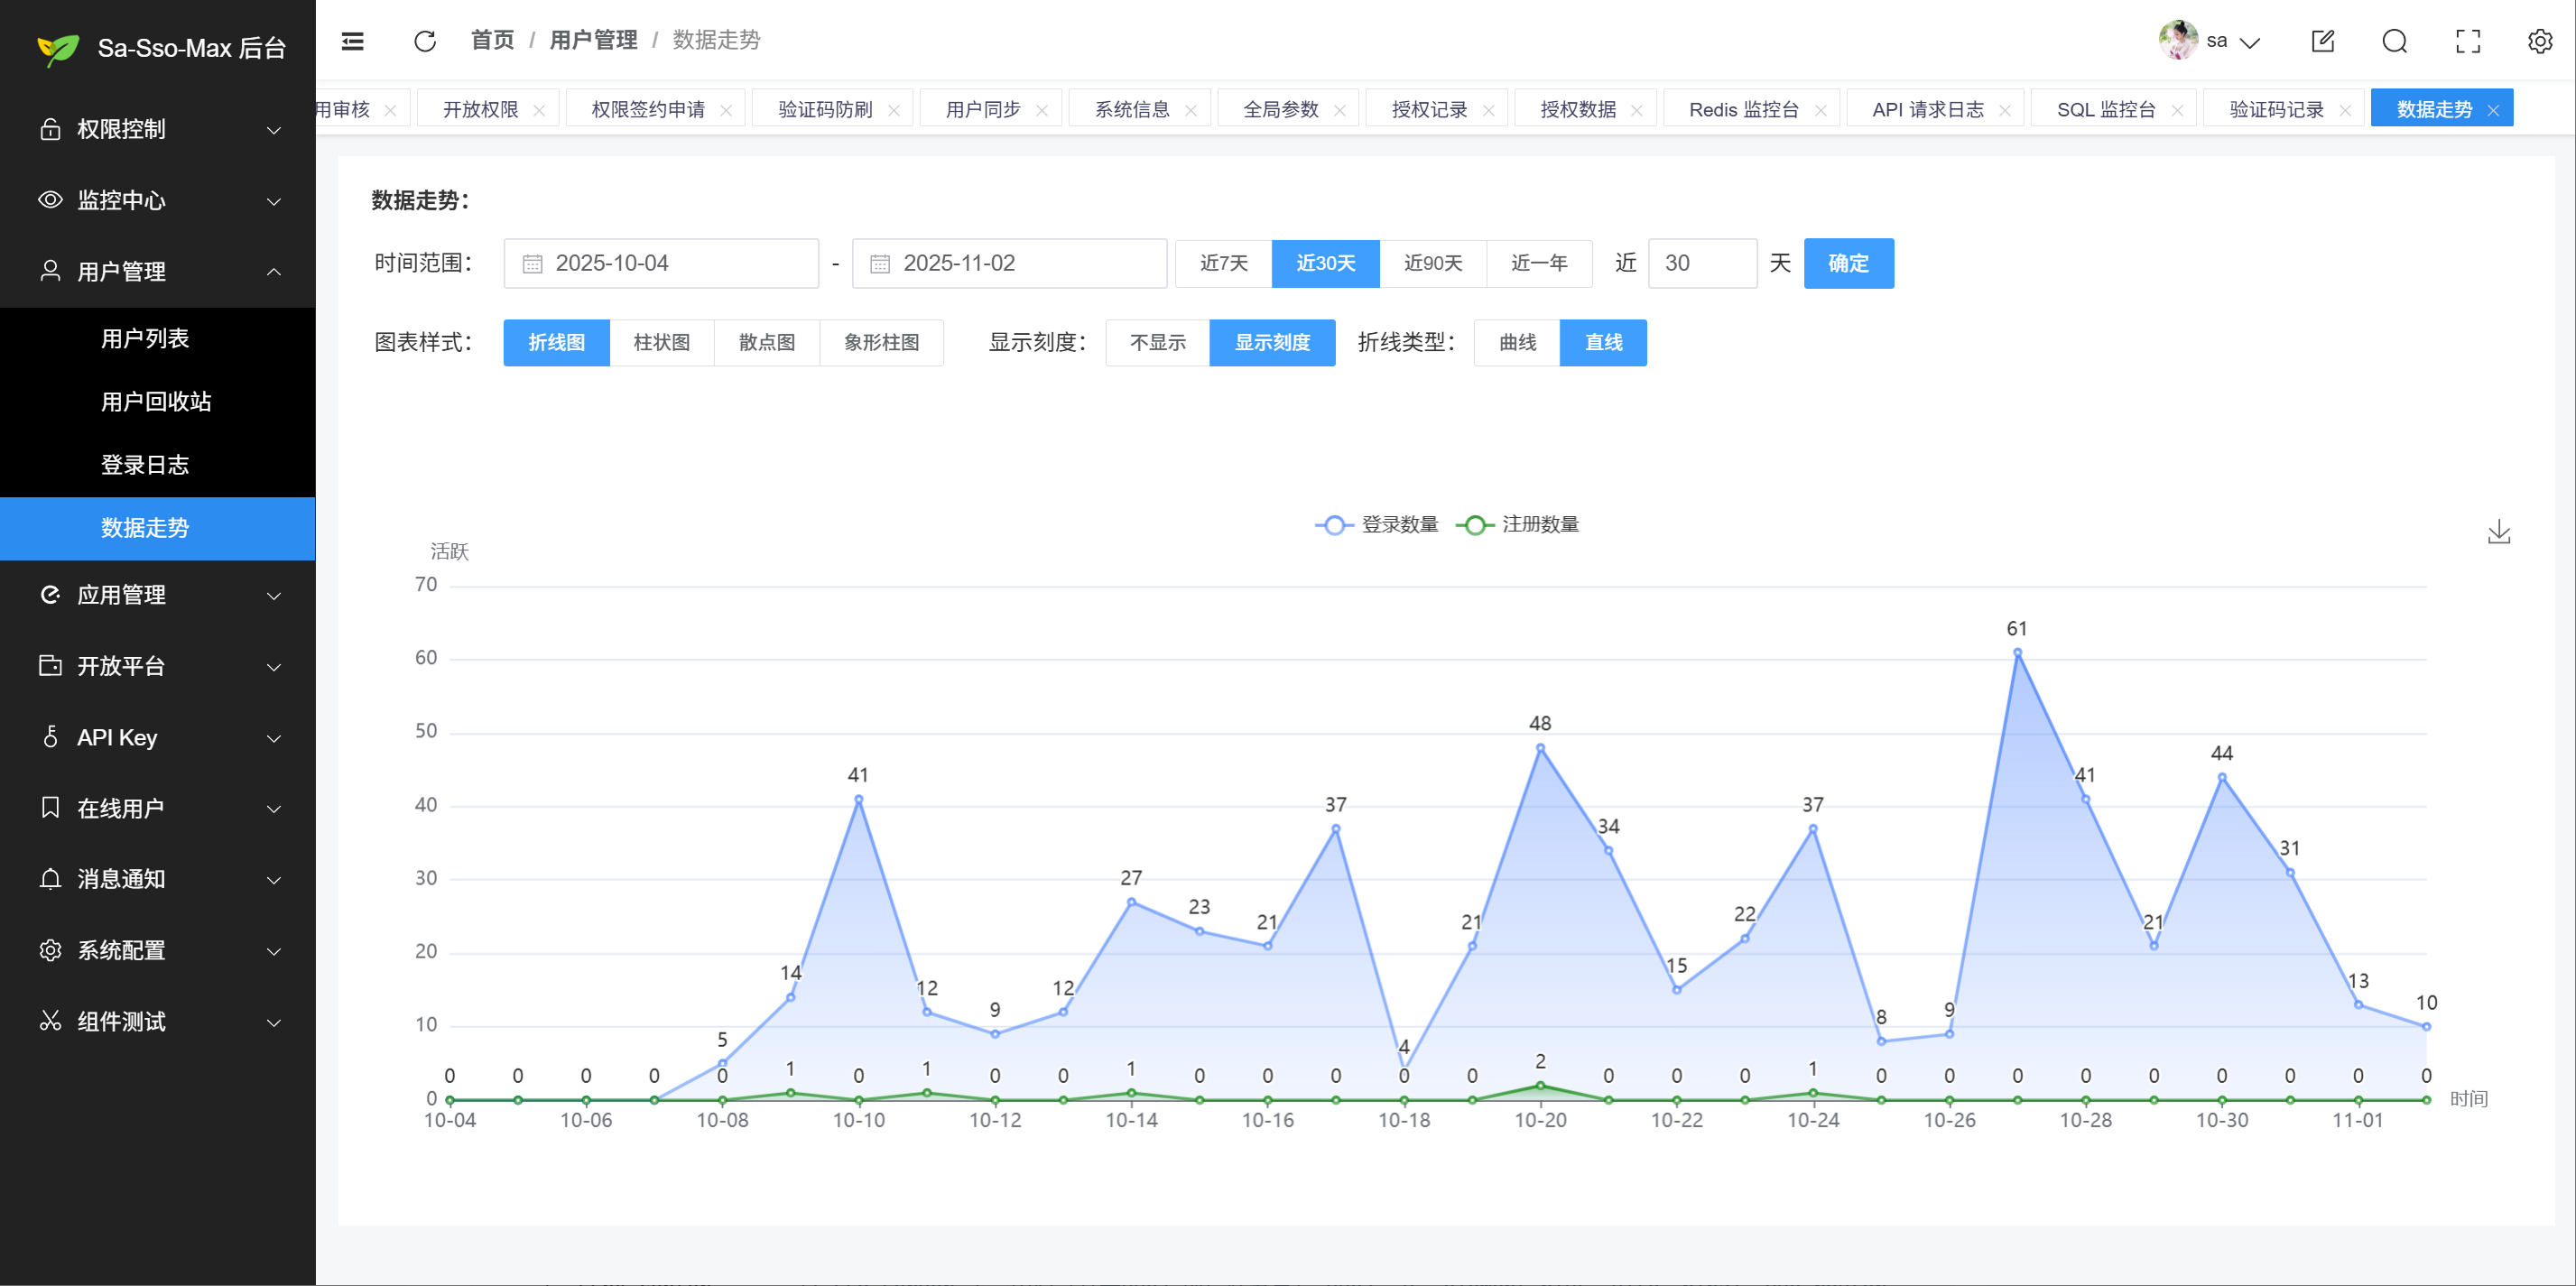Close the 数据走势 tab with its X
Viewport: 2576px width, 1286px height.
point(2493,110)
